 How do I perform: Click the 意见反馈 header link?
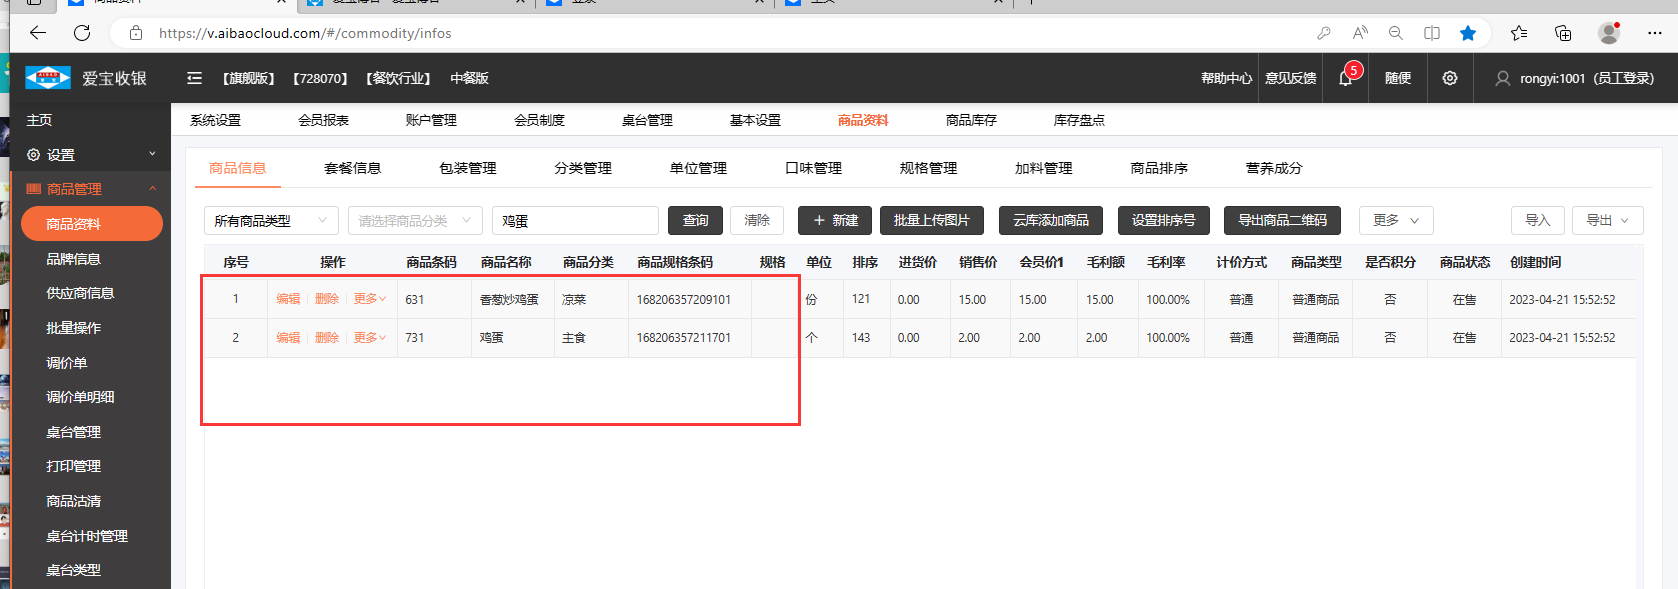click(1291, 78)
